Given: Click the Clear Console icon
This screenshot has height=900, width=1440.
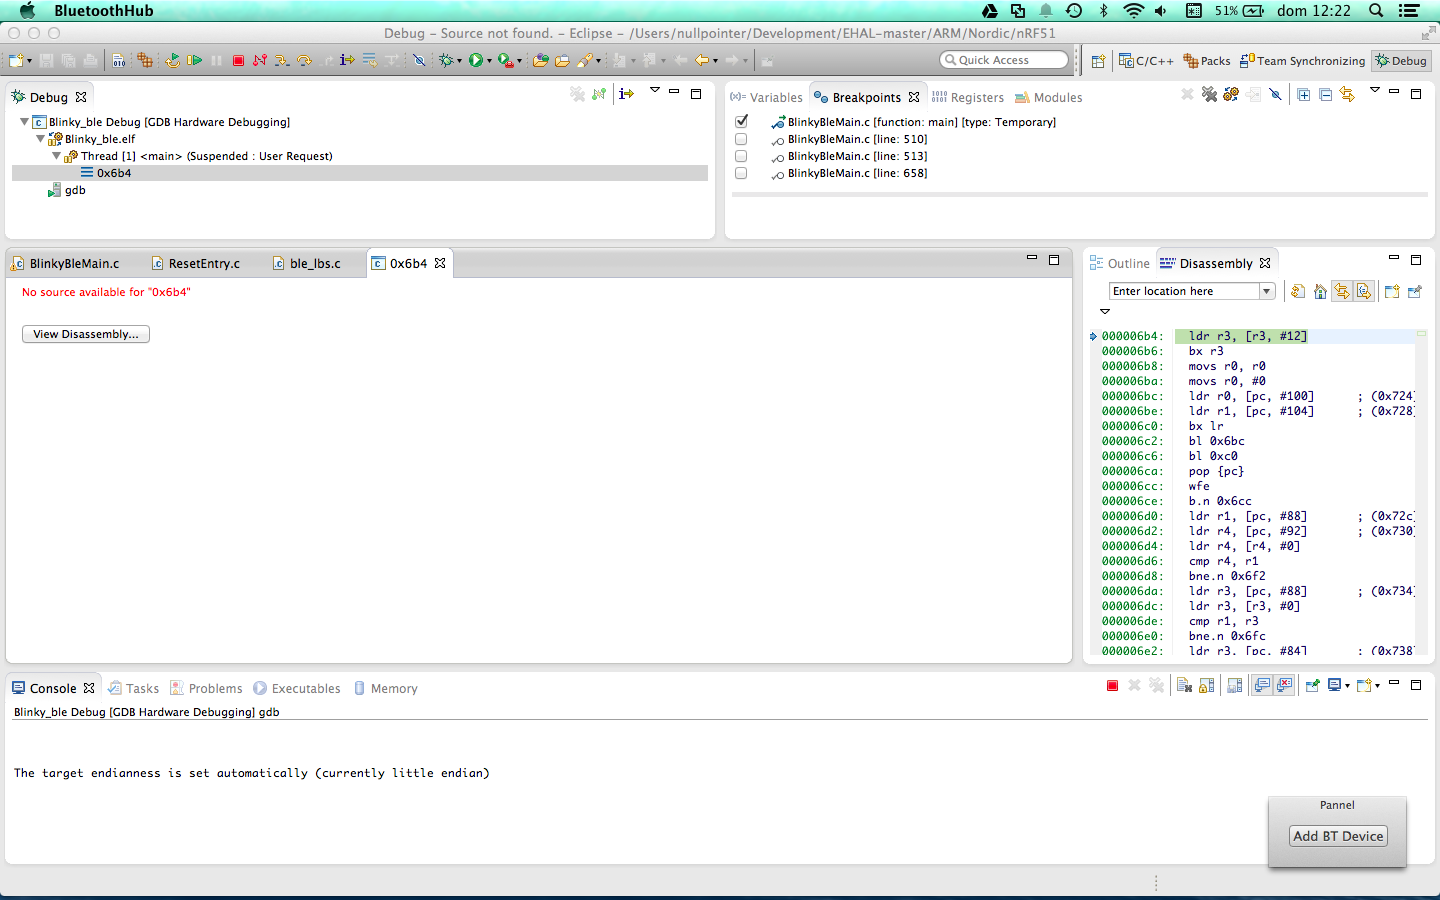Looking at the screenshot, I should pyautogui.click(x=1184, y=685).
